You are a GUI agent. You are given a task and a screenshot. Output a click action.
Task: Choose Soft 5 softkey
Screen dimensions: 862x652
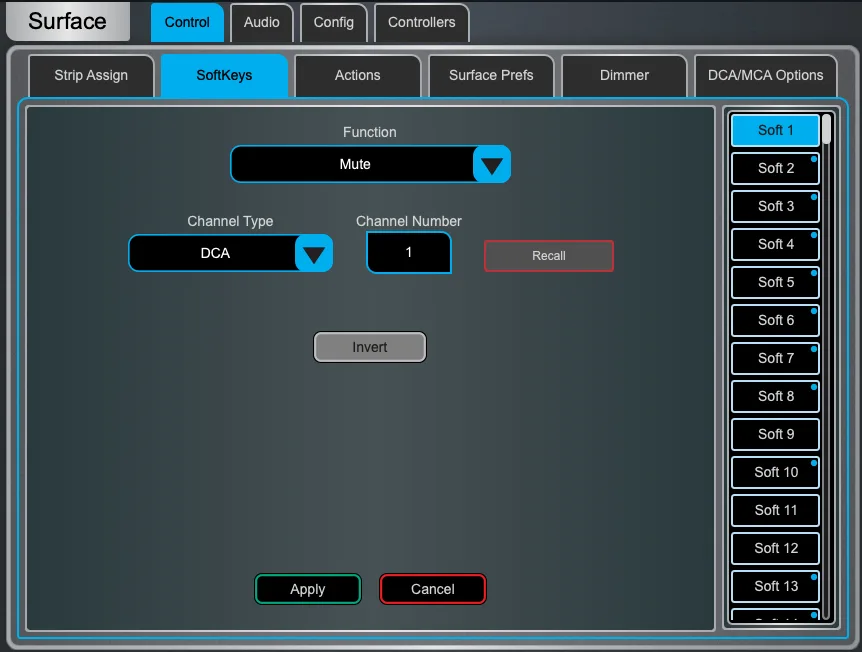(775, 282)
